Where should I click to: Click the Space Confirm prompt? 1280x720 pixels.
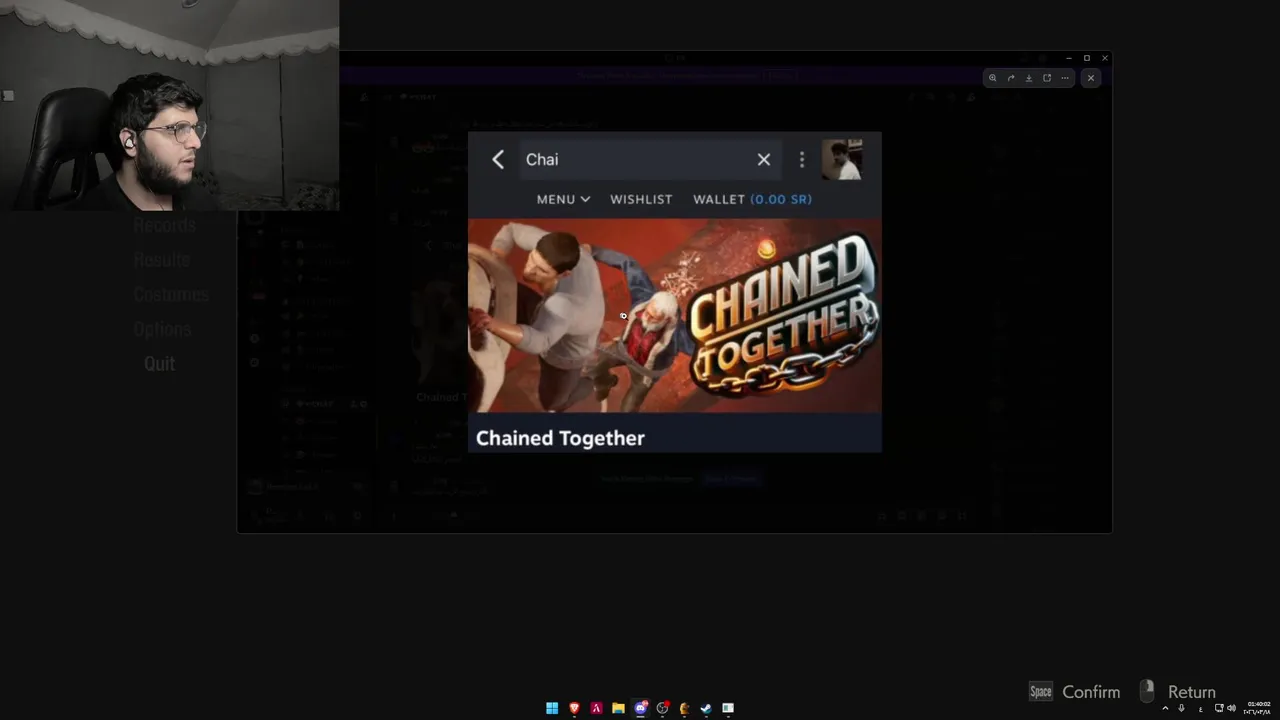click(1075, 692)
